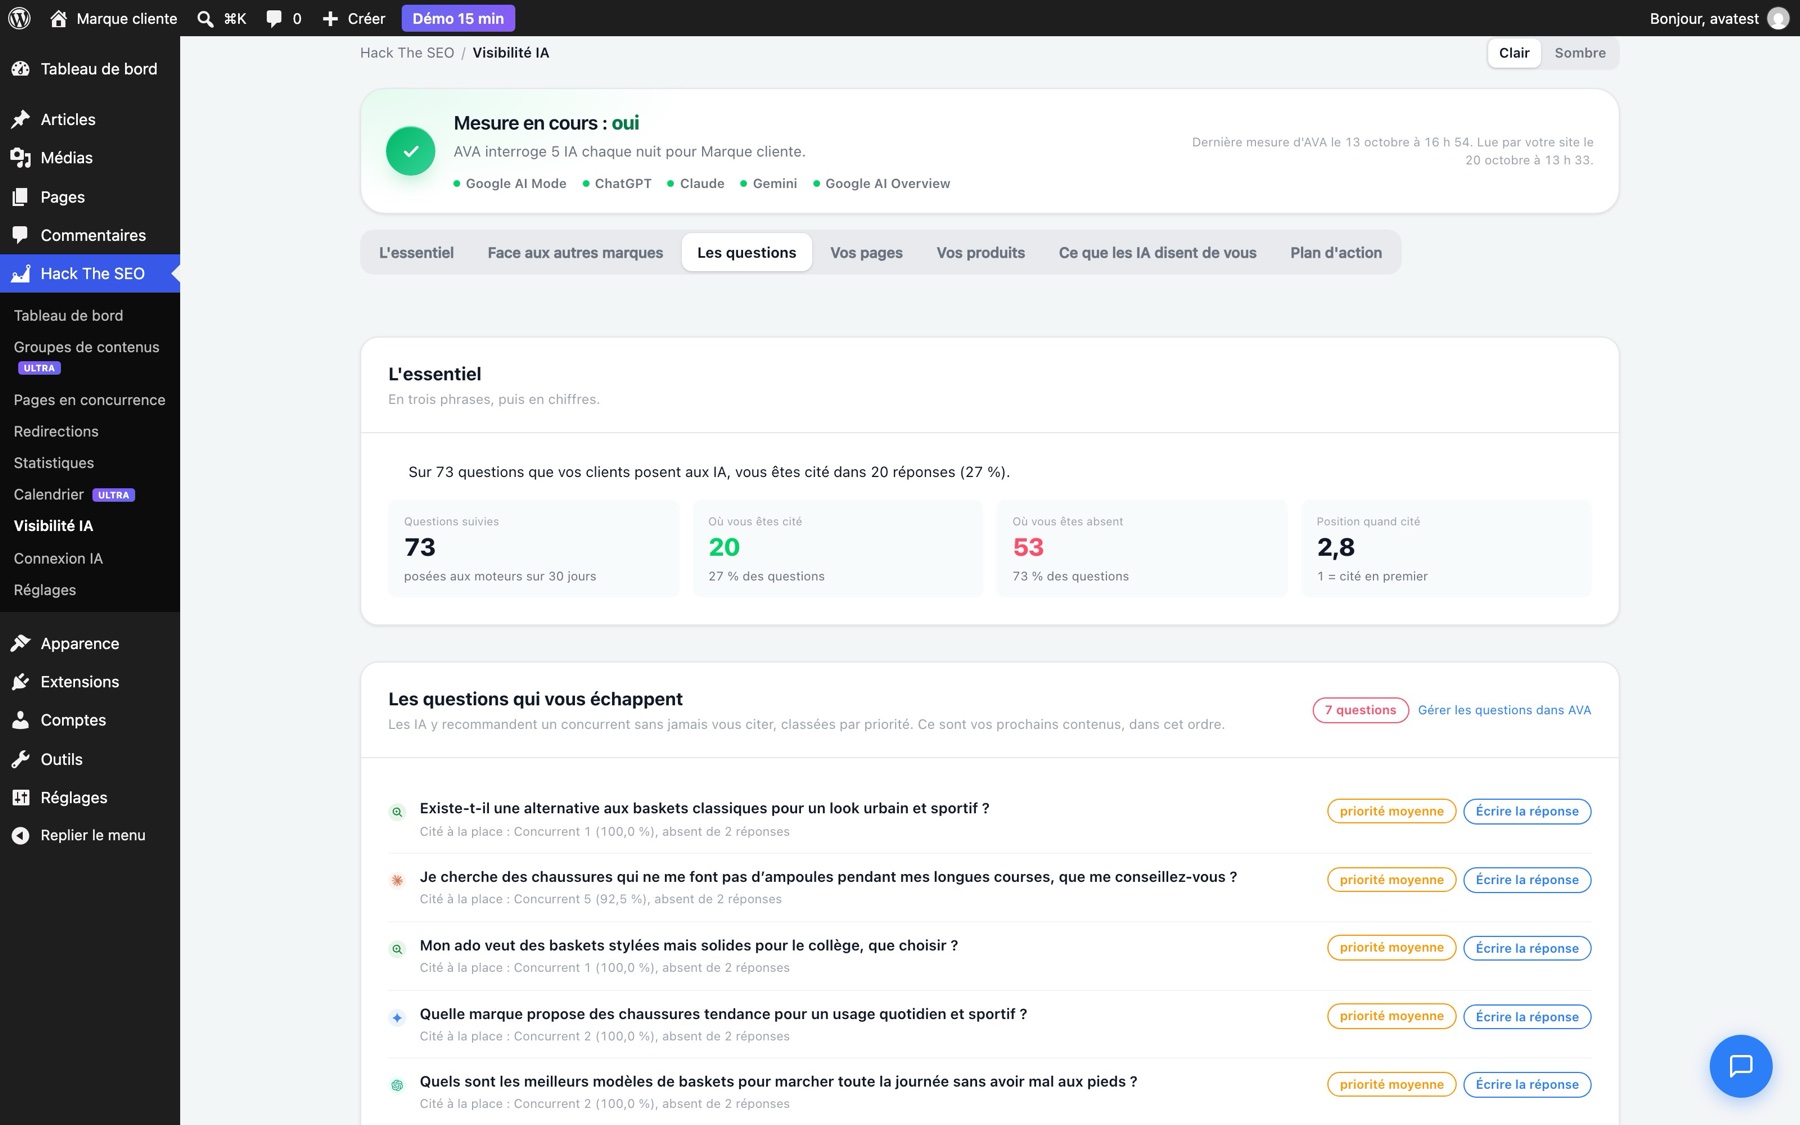The width and height of the screenshot is (1800, 1125).
Task: Click the Pages icon in sidebar
Action: tap(20, 197)
